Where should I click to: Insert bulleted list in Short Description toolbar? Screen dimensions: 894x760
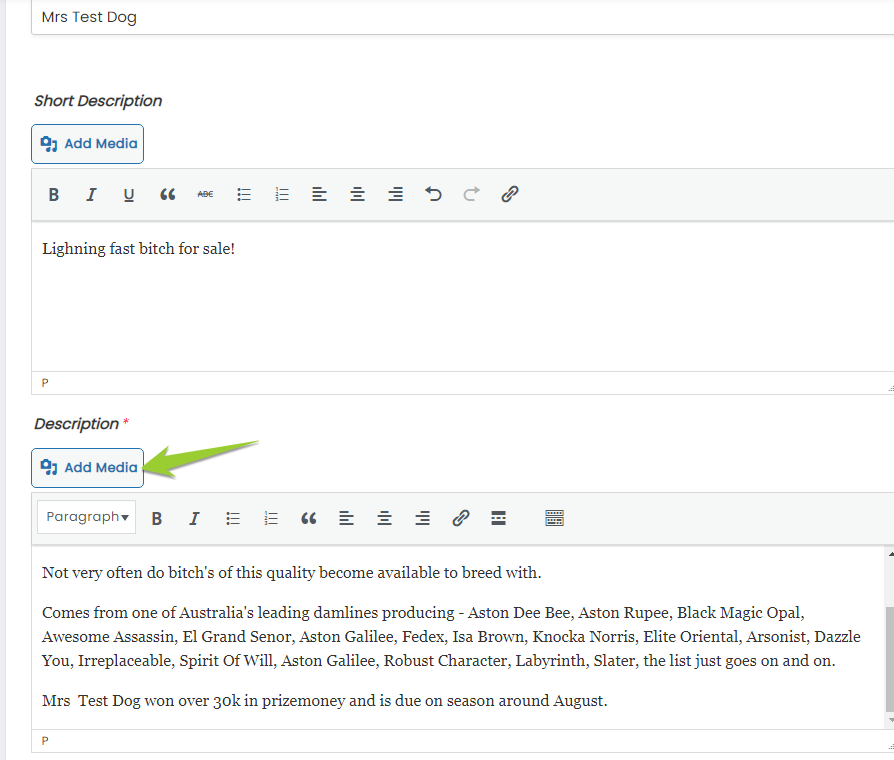pyautogui.click(x=244, y=195)
